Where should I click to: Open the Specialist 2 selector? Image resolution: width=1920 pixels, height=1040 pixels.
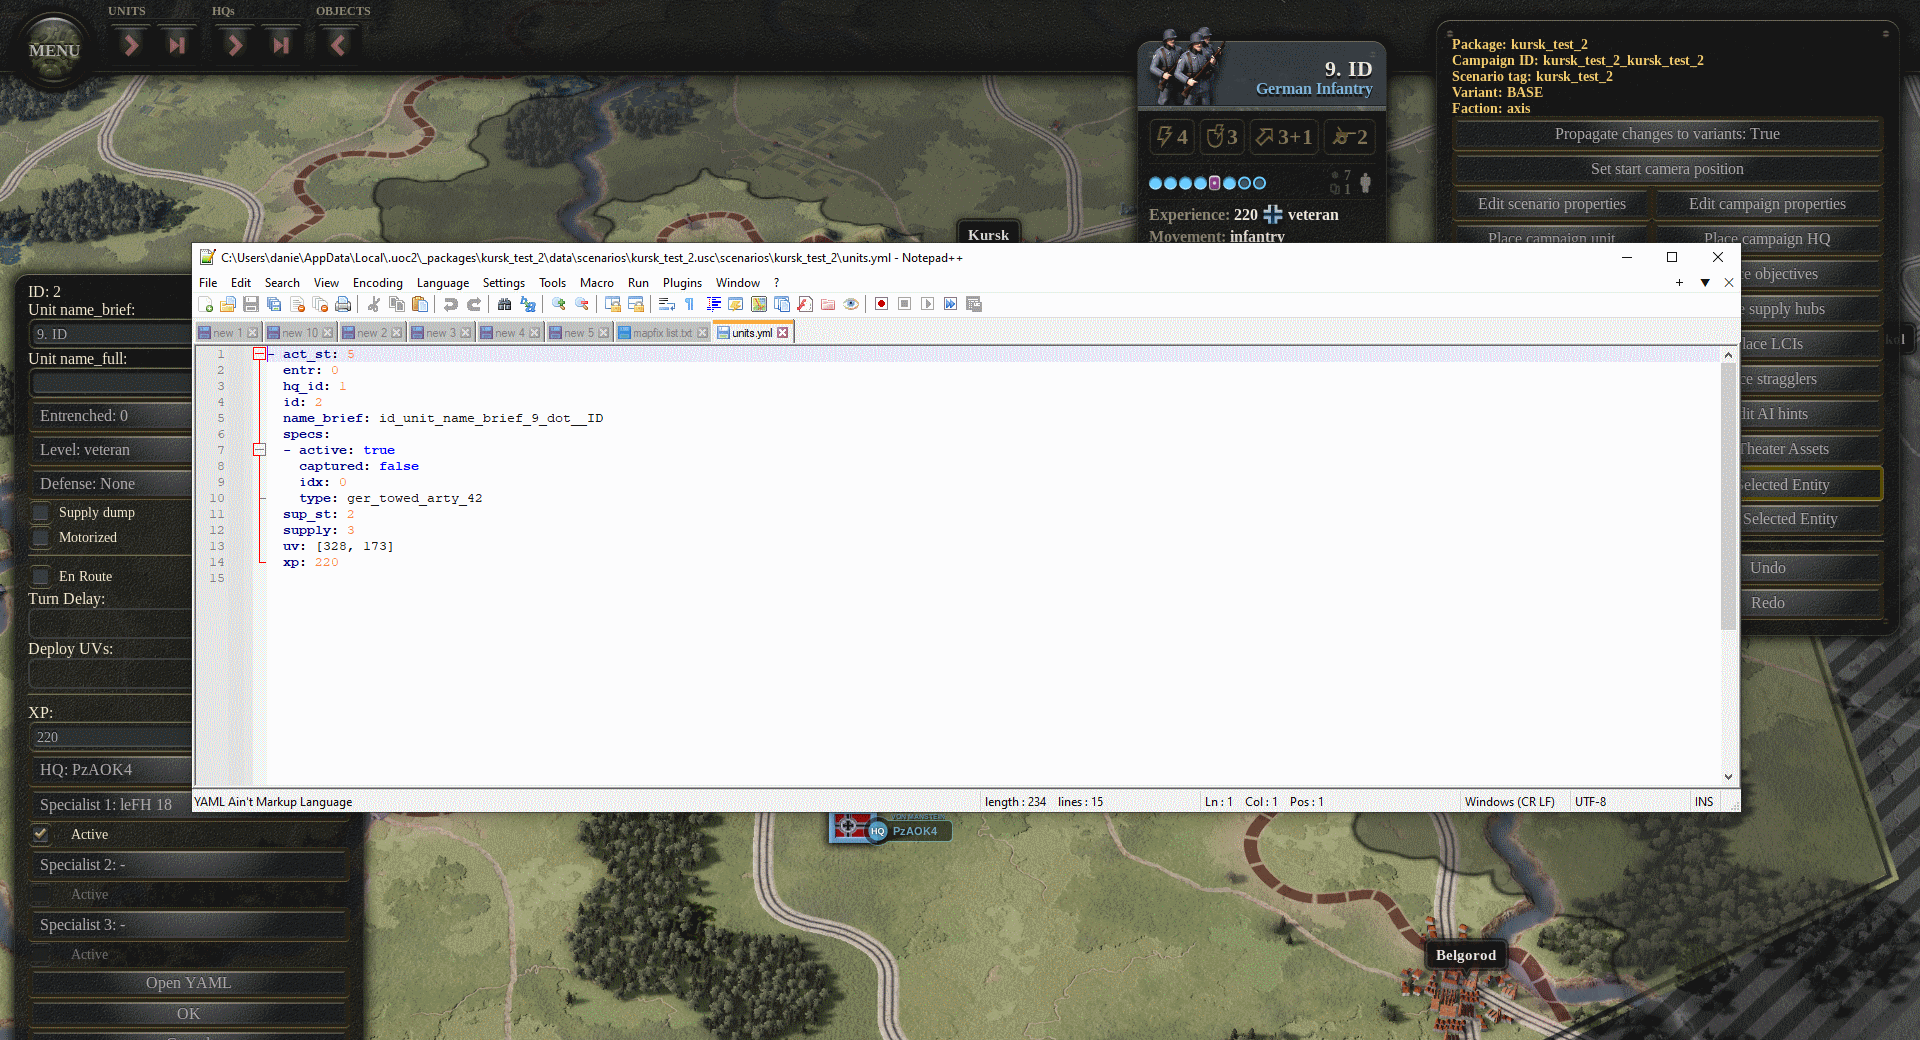(x=189, y=865)
